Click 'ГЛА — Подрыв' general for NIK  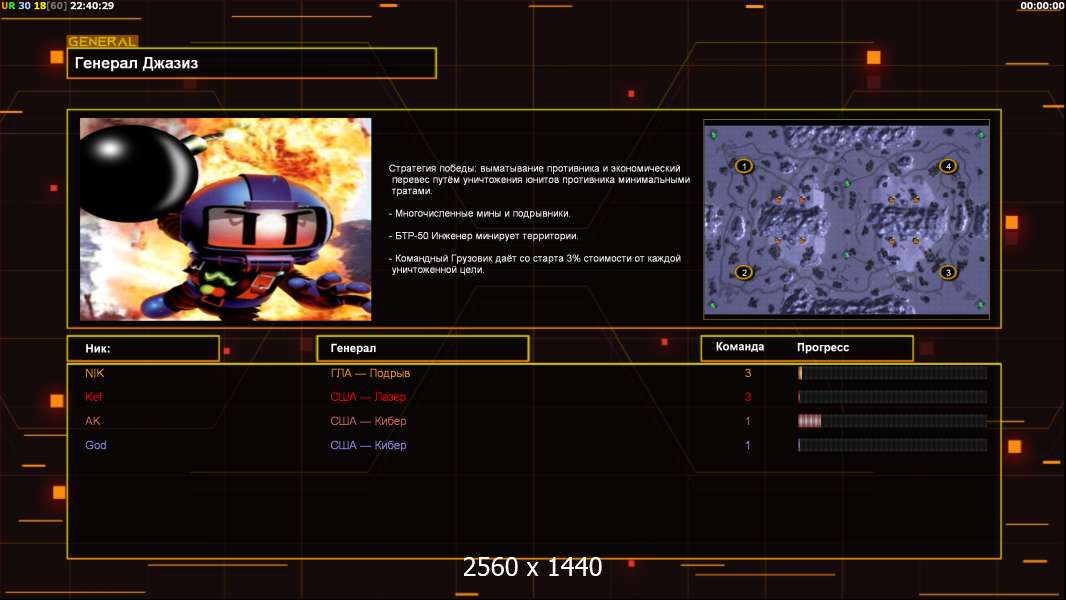(371, 373)
